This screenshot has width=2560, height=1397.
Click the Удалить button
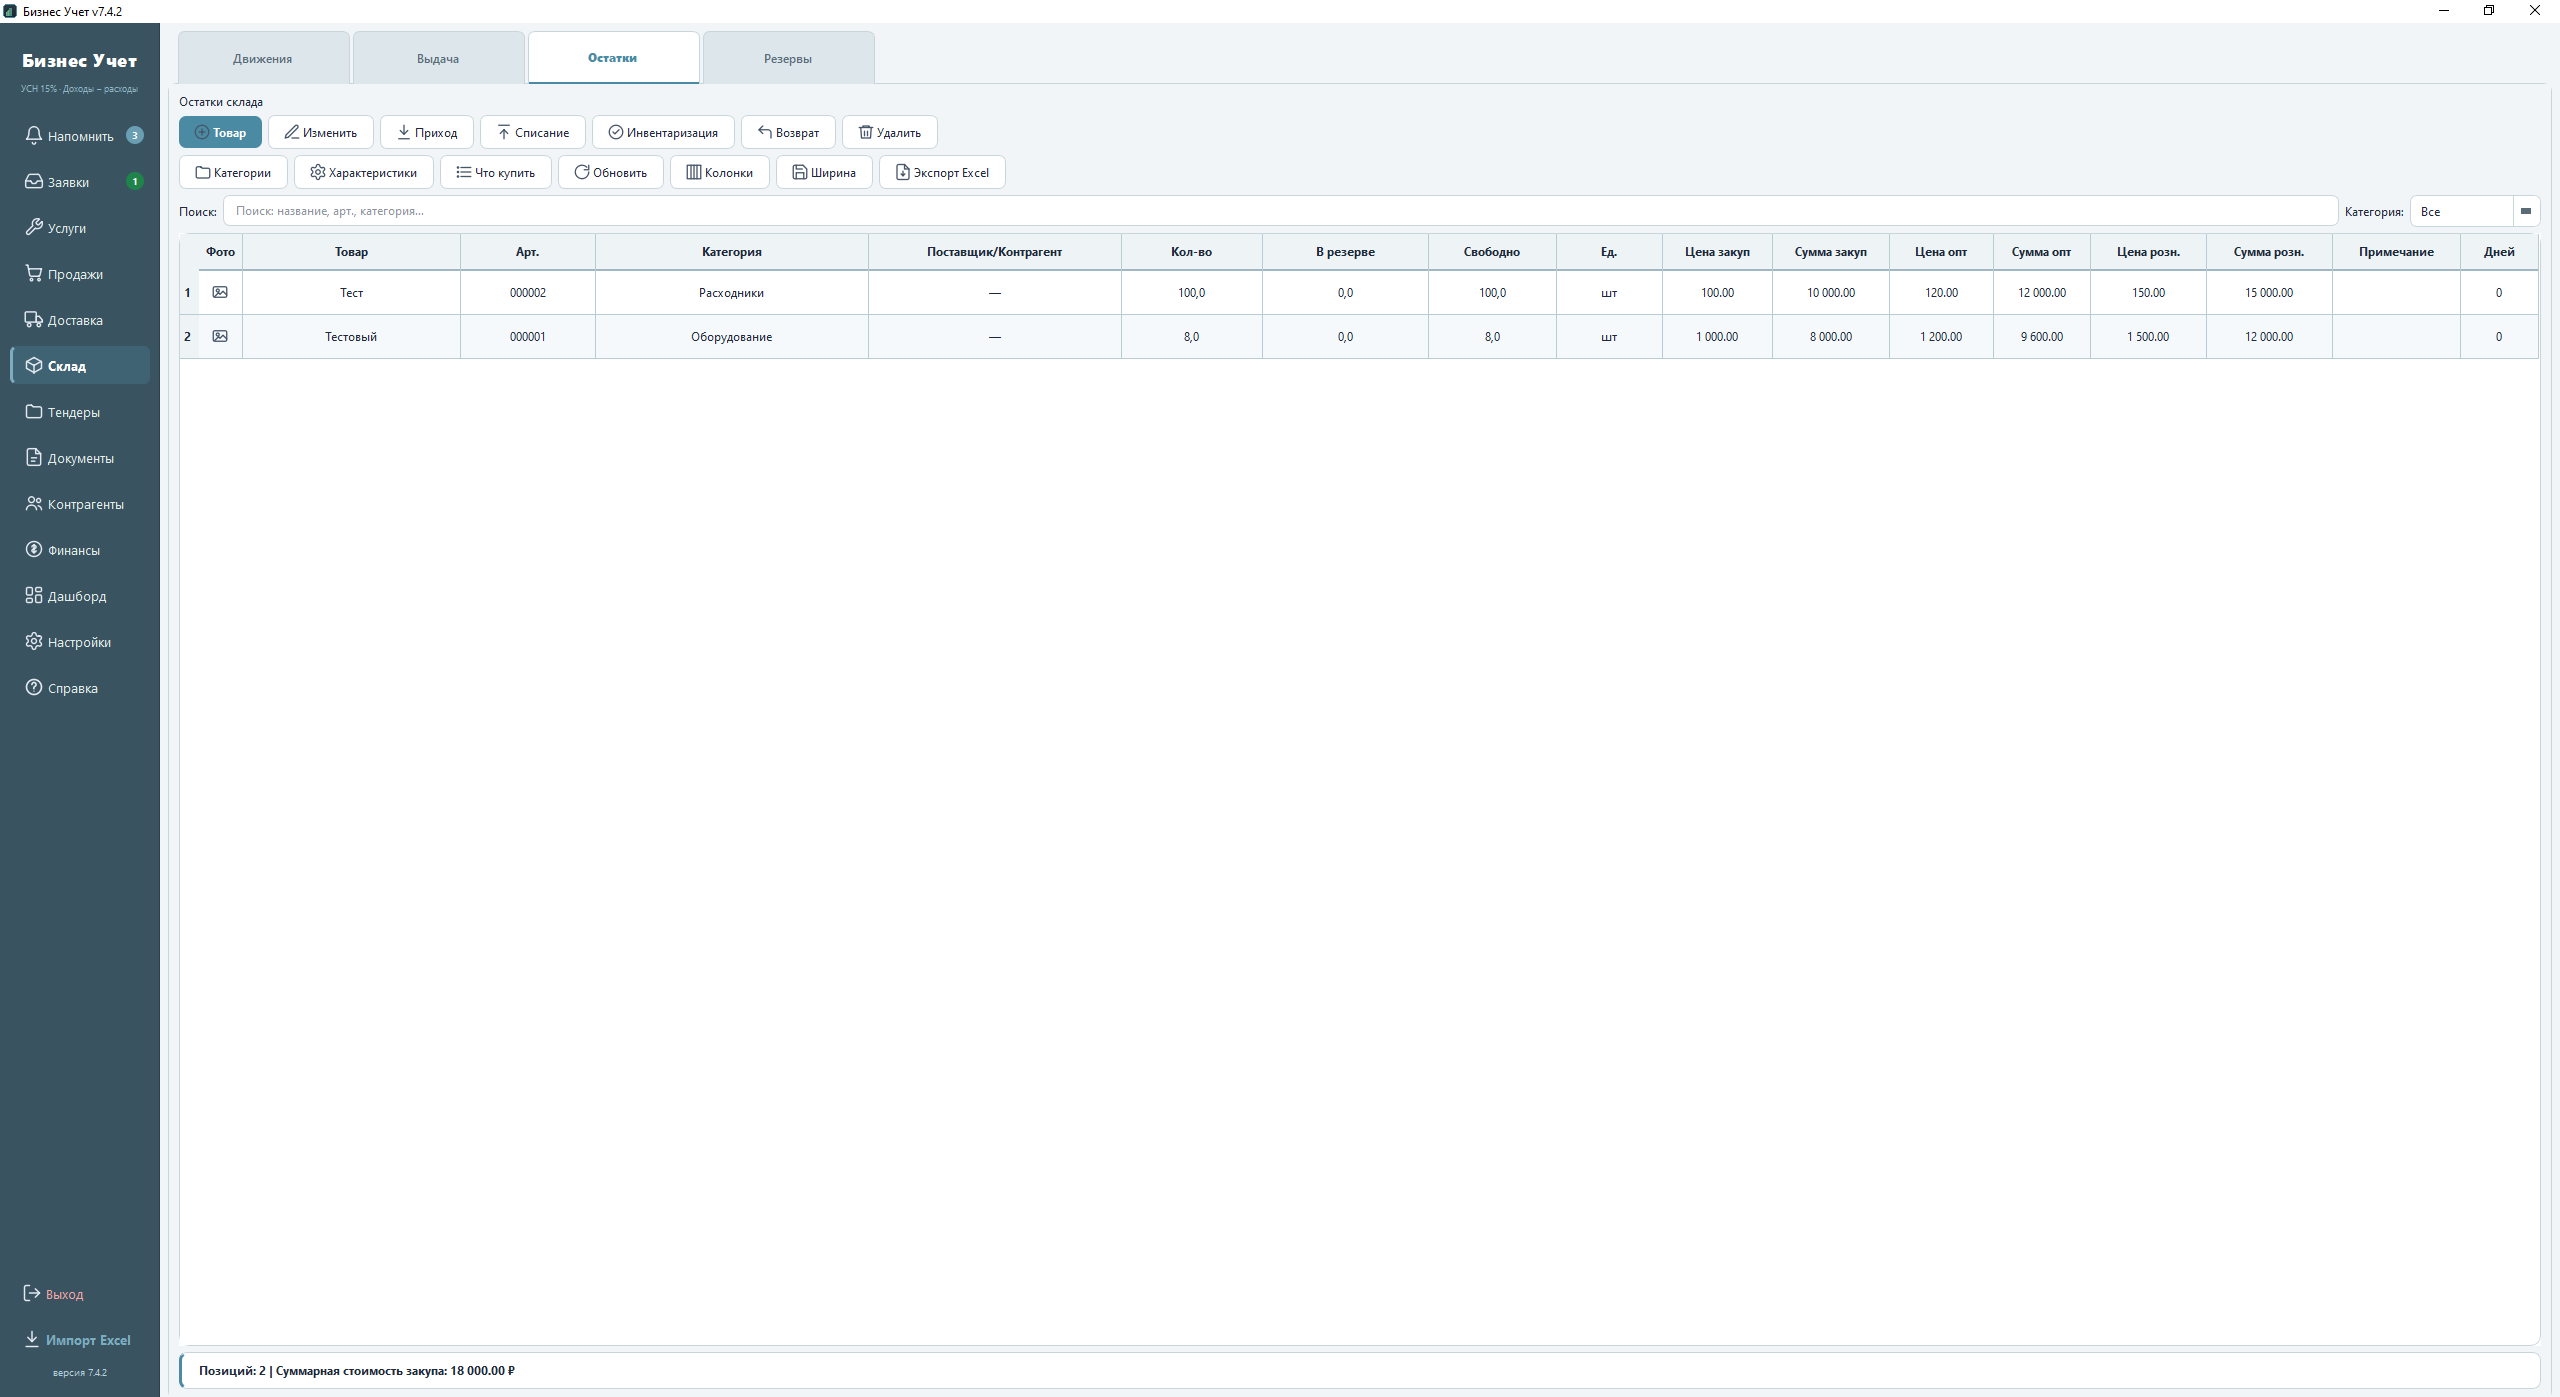pyautogui.click(x=890, y=132)
